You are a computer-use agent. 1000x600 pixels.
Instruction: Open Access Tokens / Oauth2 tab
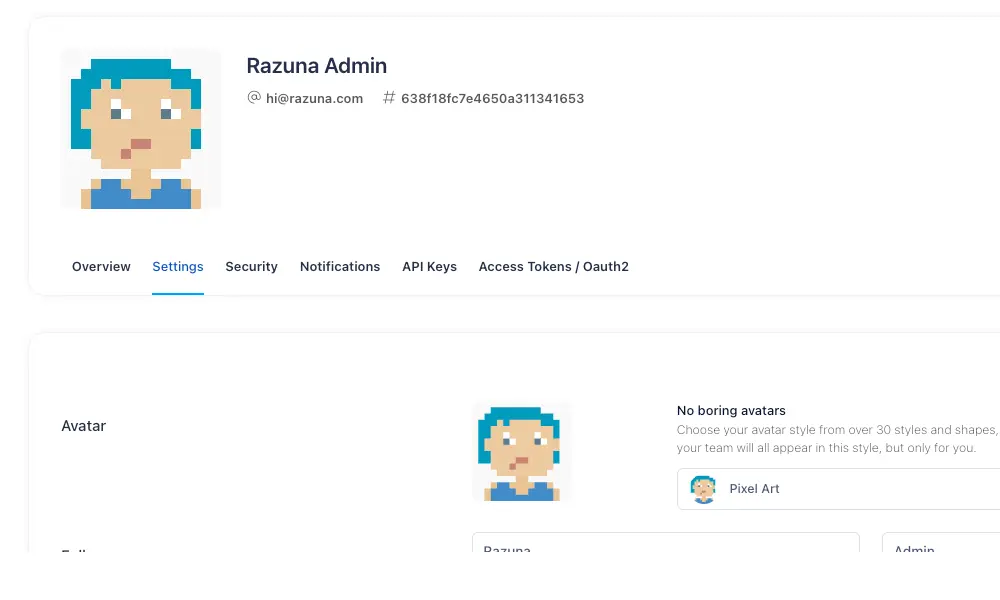click(554, 267)
